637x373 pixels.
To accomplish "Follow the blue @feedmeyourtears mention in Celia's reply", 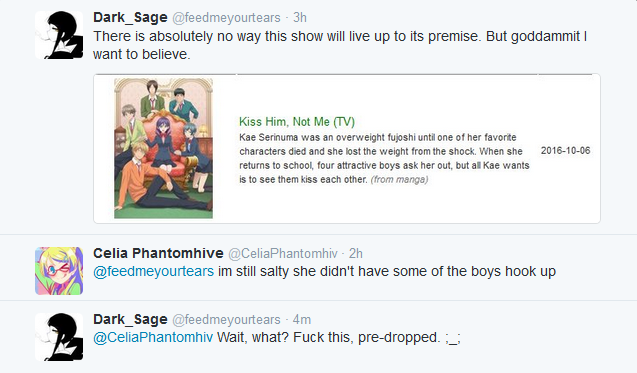I will click(x=154, y=271).
